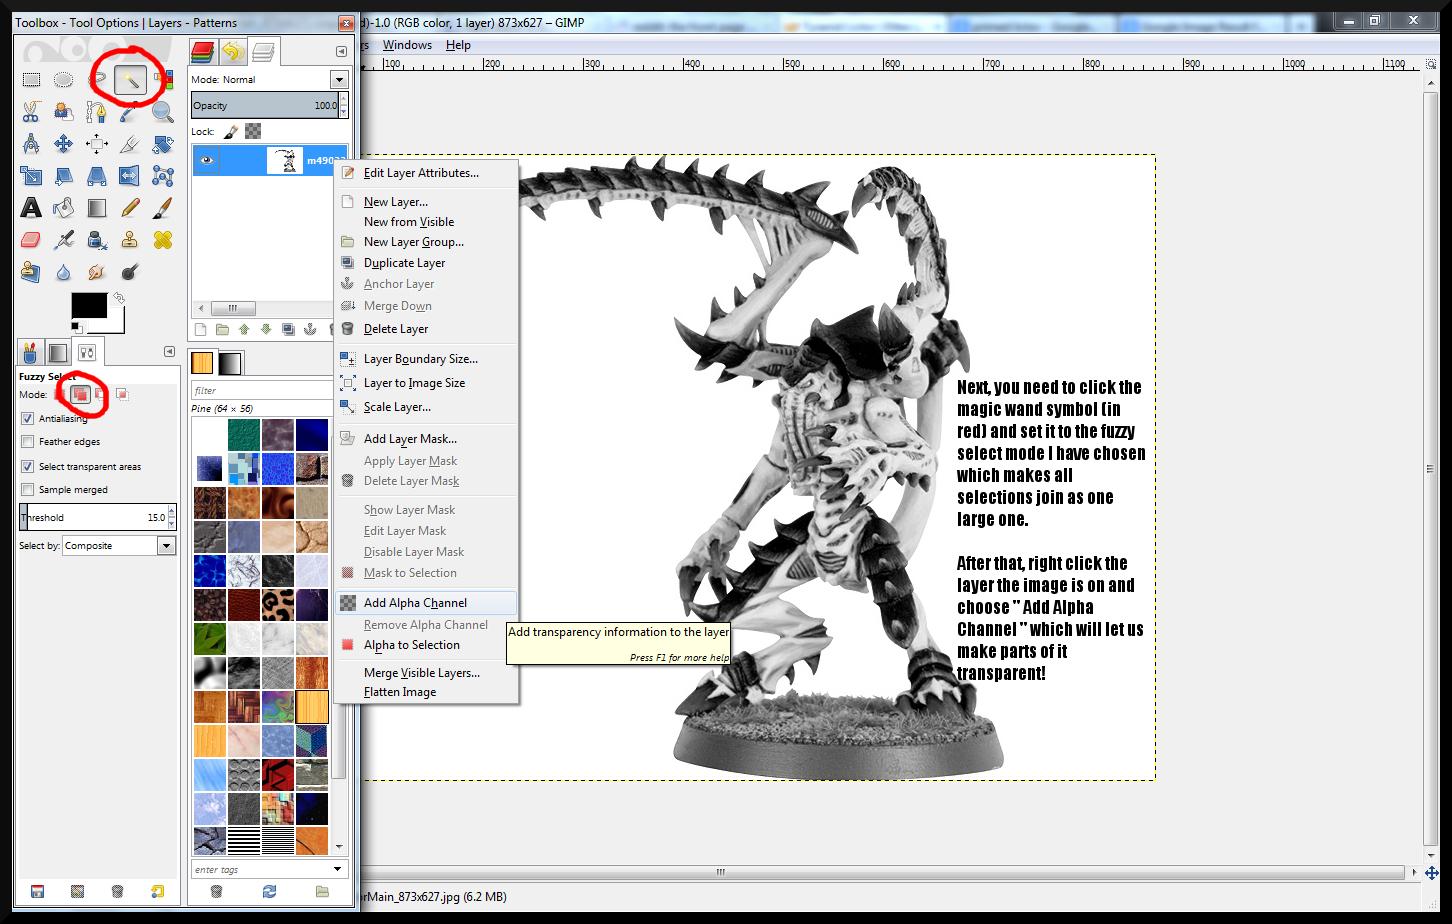Open the pattern tags dropdown arrow
Screen dimensions: 1452x924
(337, 869)
